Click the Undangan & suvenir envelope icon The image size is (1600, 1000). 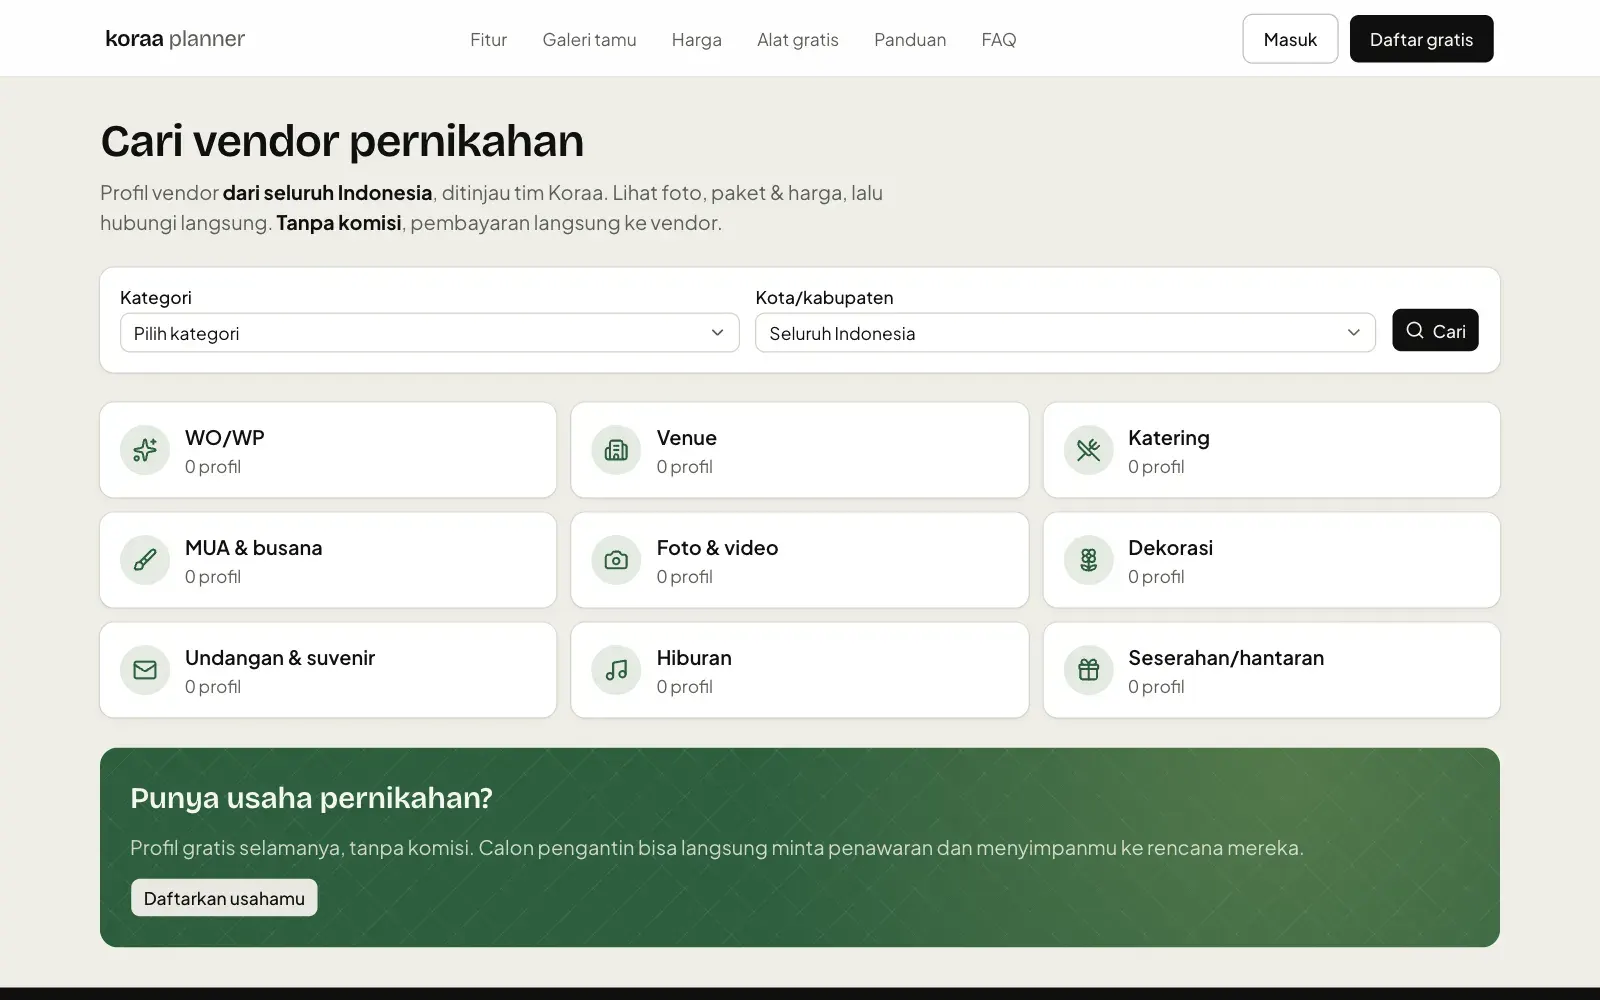145,670
